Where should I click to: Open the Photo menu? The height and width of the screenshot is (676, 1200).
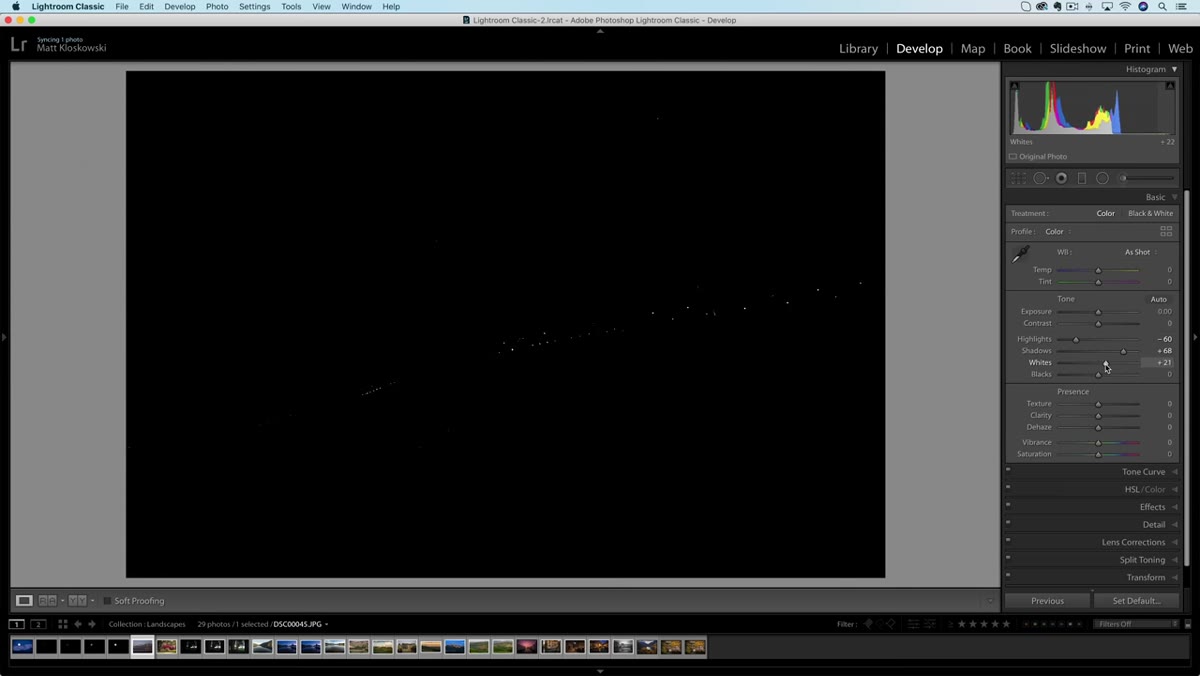[x=217, y=6]
